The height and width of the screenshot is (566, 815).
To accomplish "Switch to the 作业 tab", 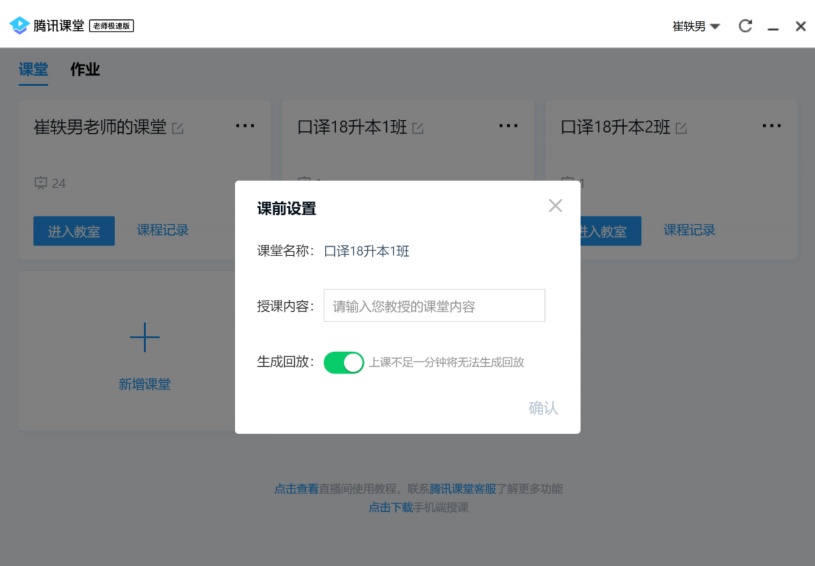I will point(85,69).
